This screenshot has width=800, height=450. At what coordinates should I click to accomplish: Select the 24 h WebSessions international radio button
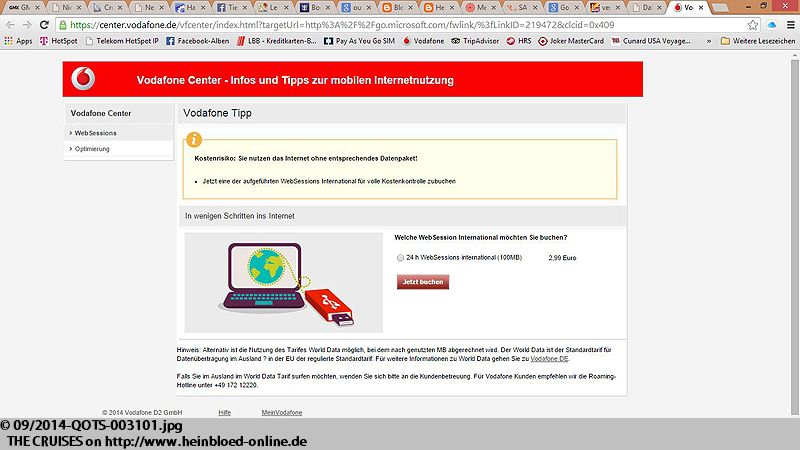[x=400, y=258]
